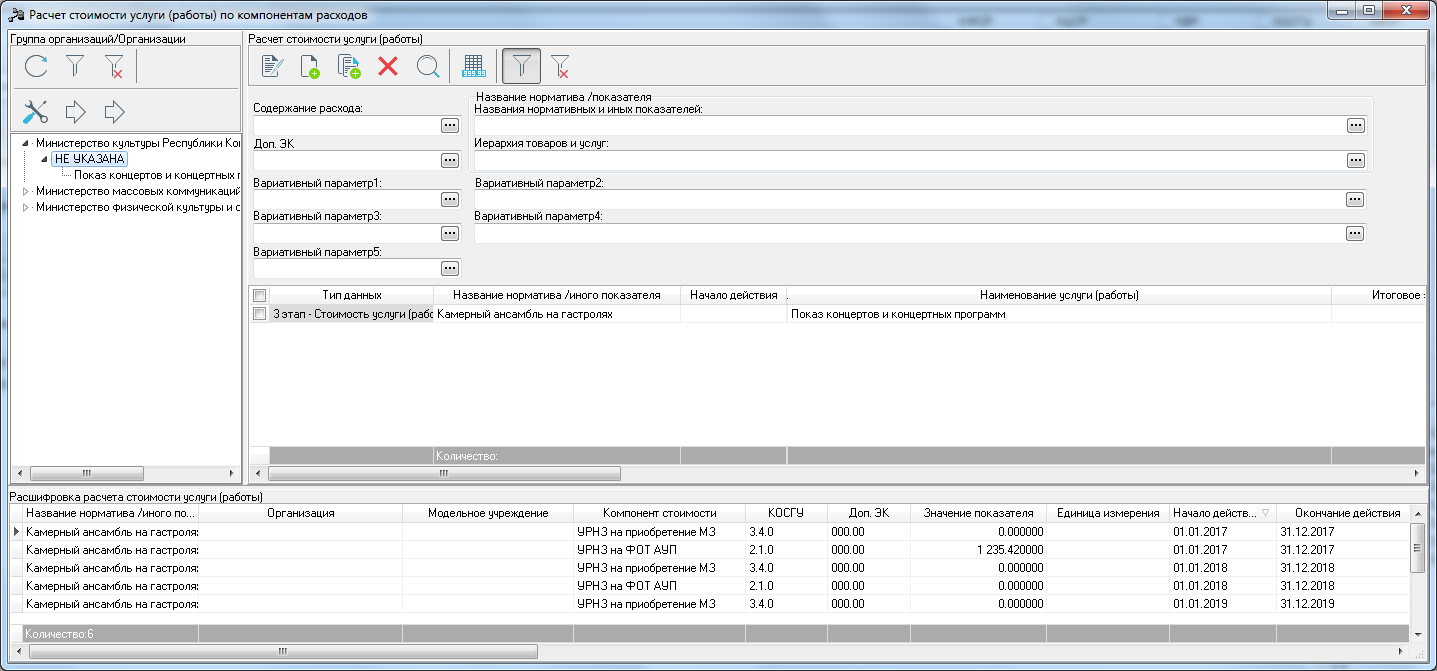The width and height of the screenshot is (1437, 671).
Task: Open the magnifying glass search icon
Action: (x=427, y=67)
